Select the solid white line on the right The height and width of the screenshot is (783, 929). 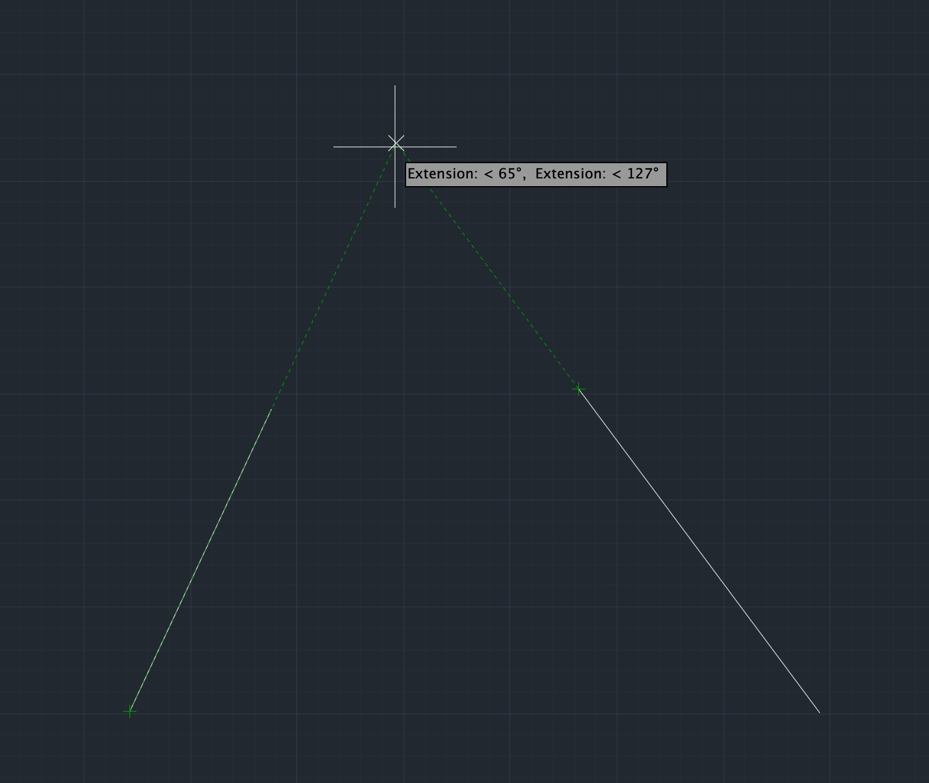699,551
